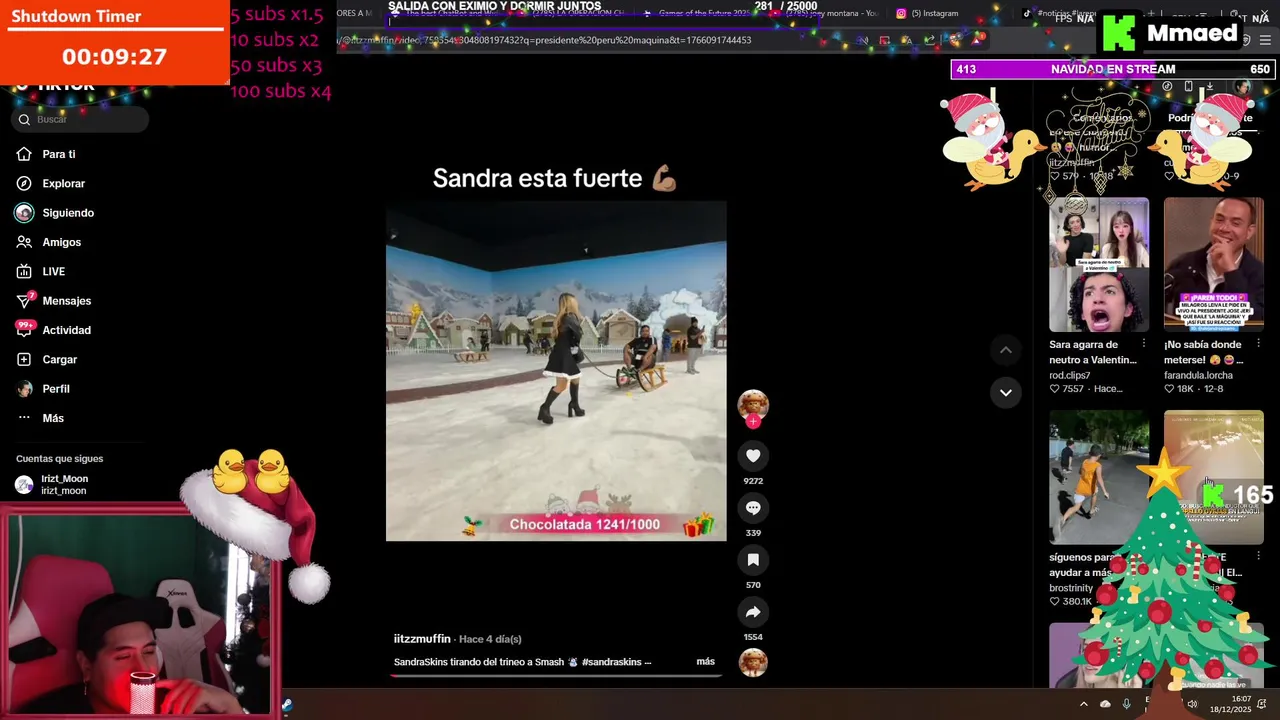This screenshot has width=1280, height=720.
Task: Go to next video with down chevron
Action: [1005, 392]
